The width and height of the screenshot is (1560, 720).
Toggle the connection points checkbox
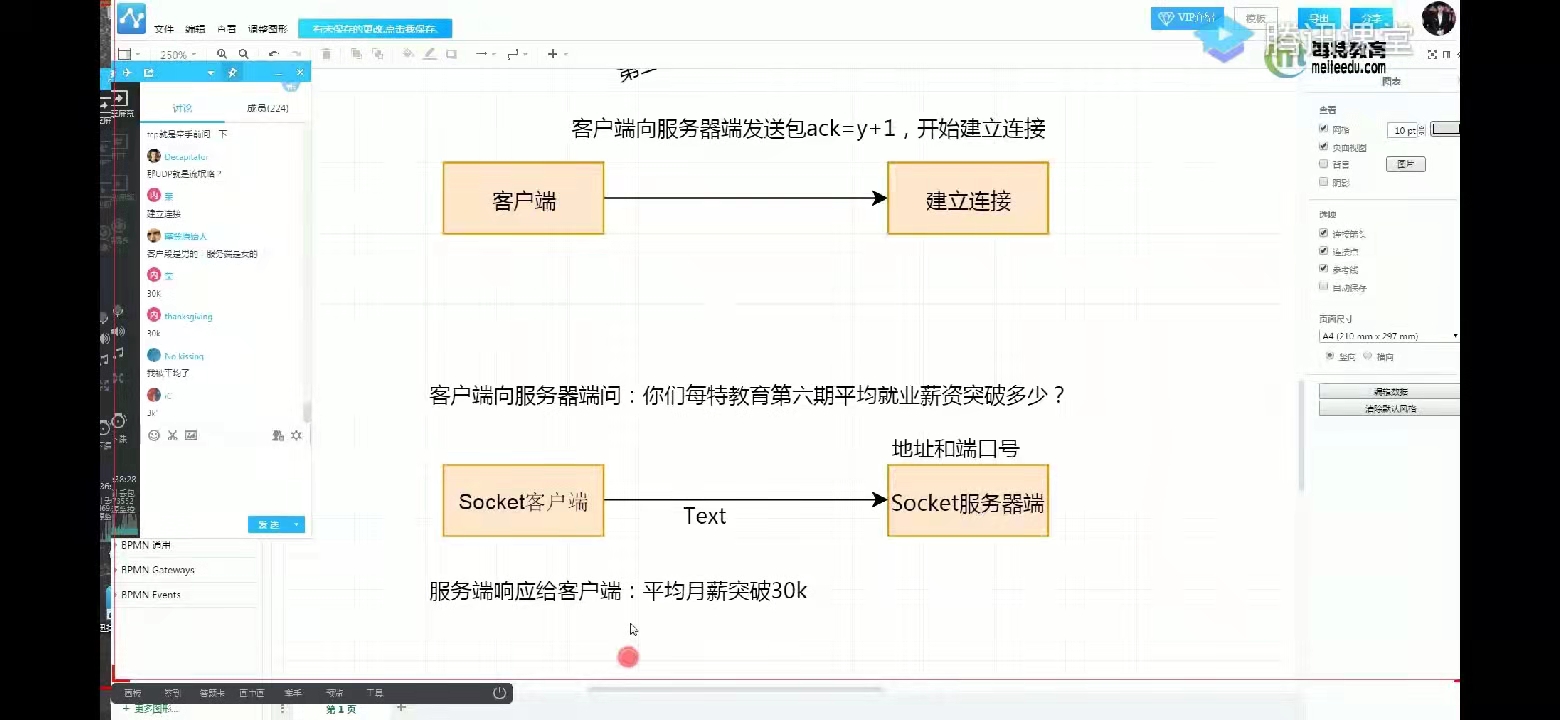pos(1324,251)
